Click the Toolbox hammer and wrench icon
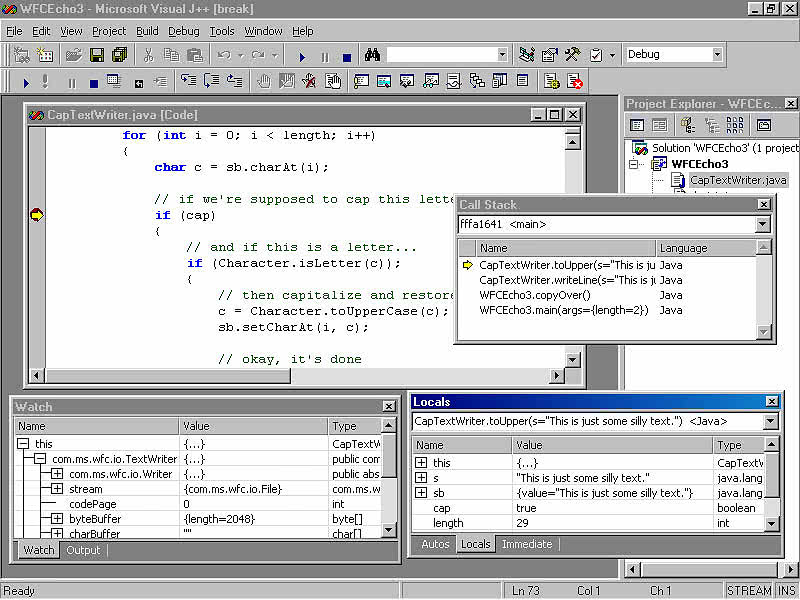The width and height of the screenshot is (800, 600). (572, 55)
